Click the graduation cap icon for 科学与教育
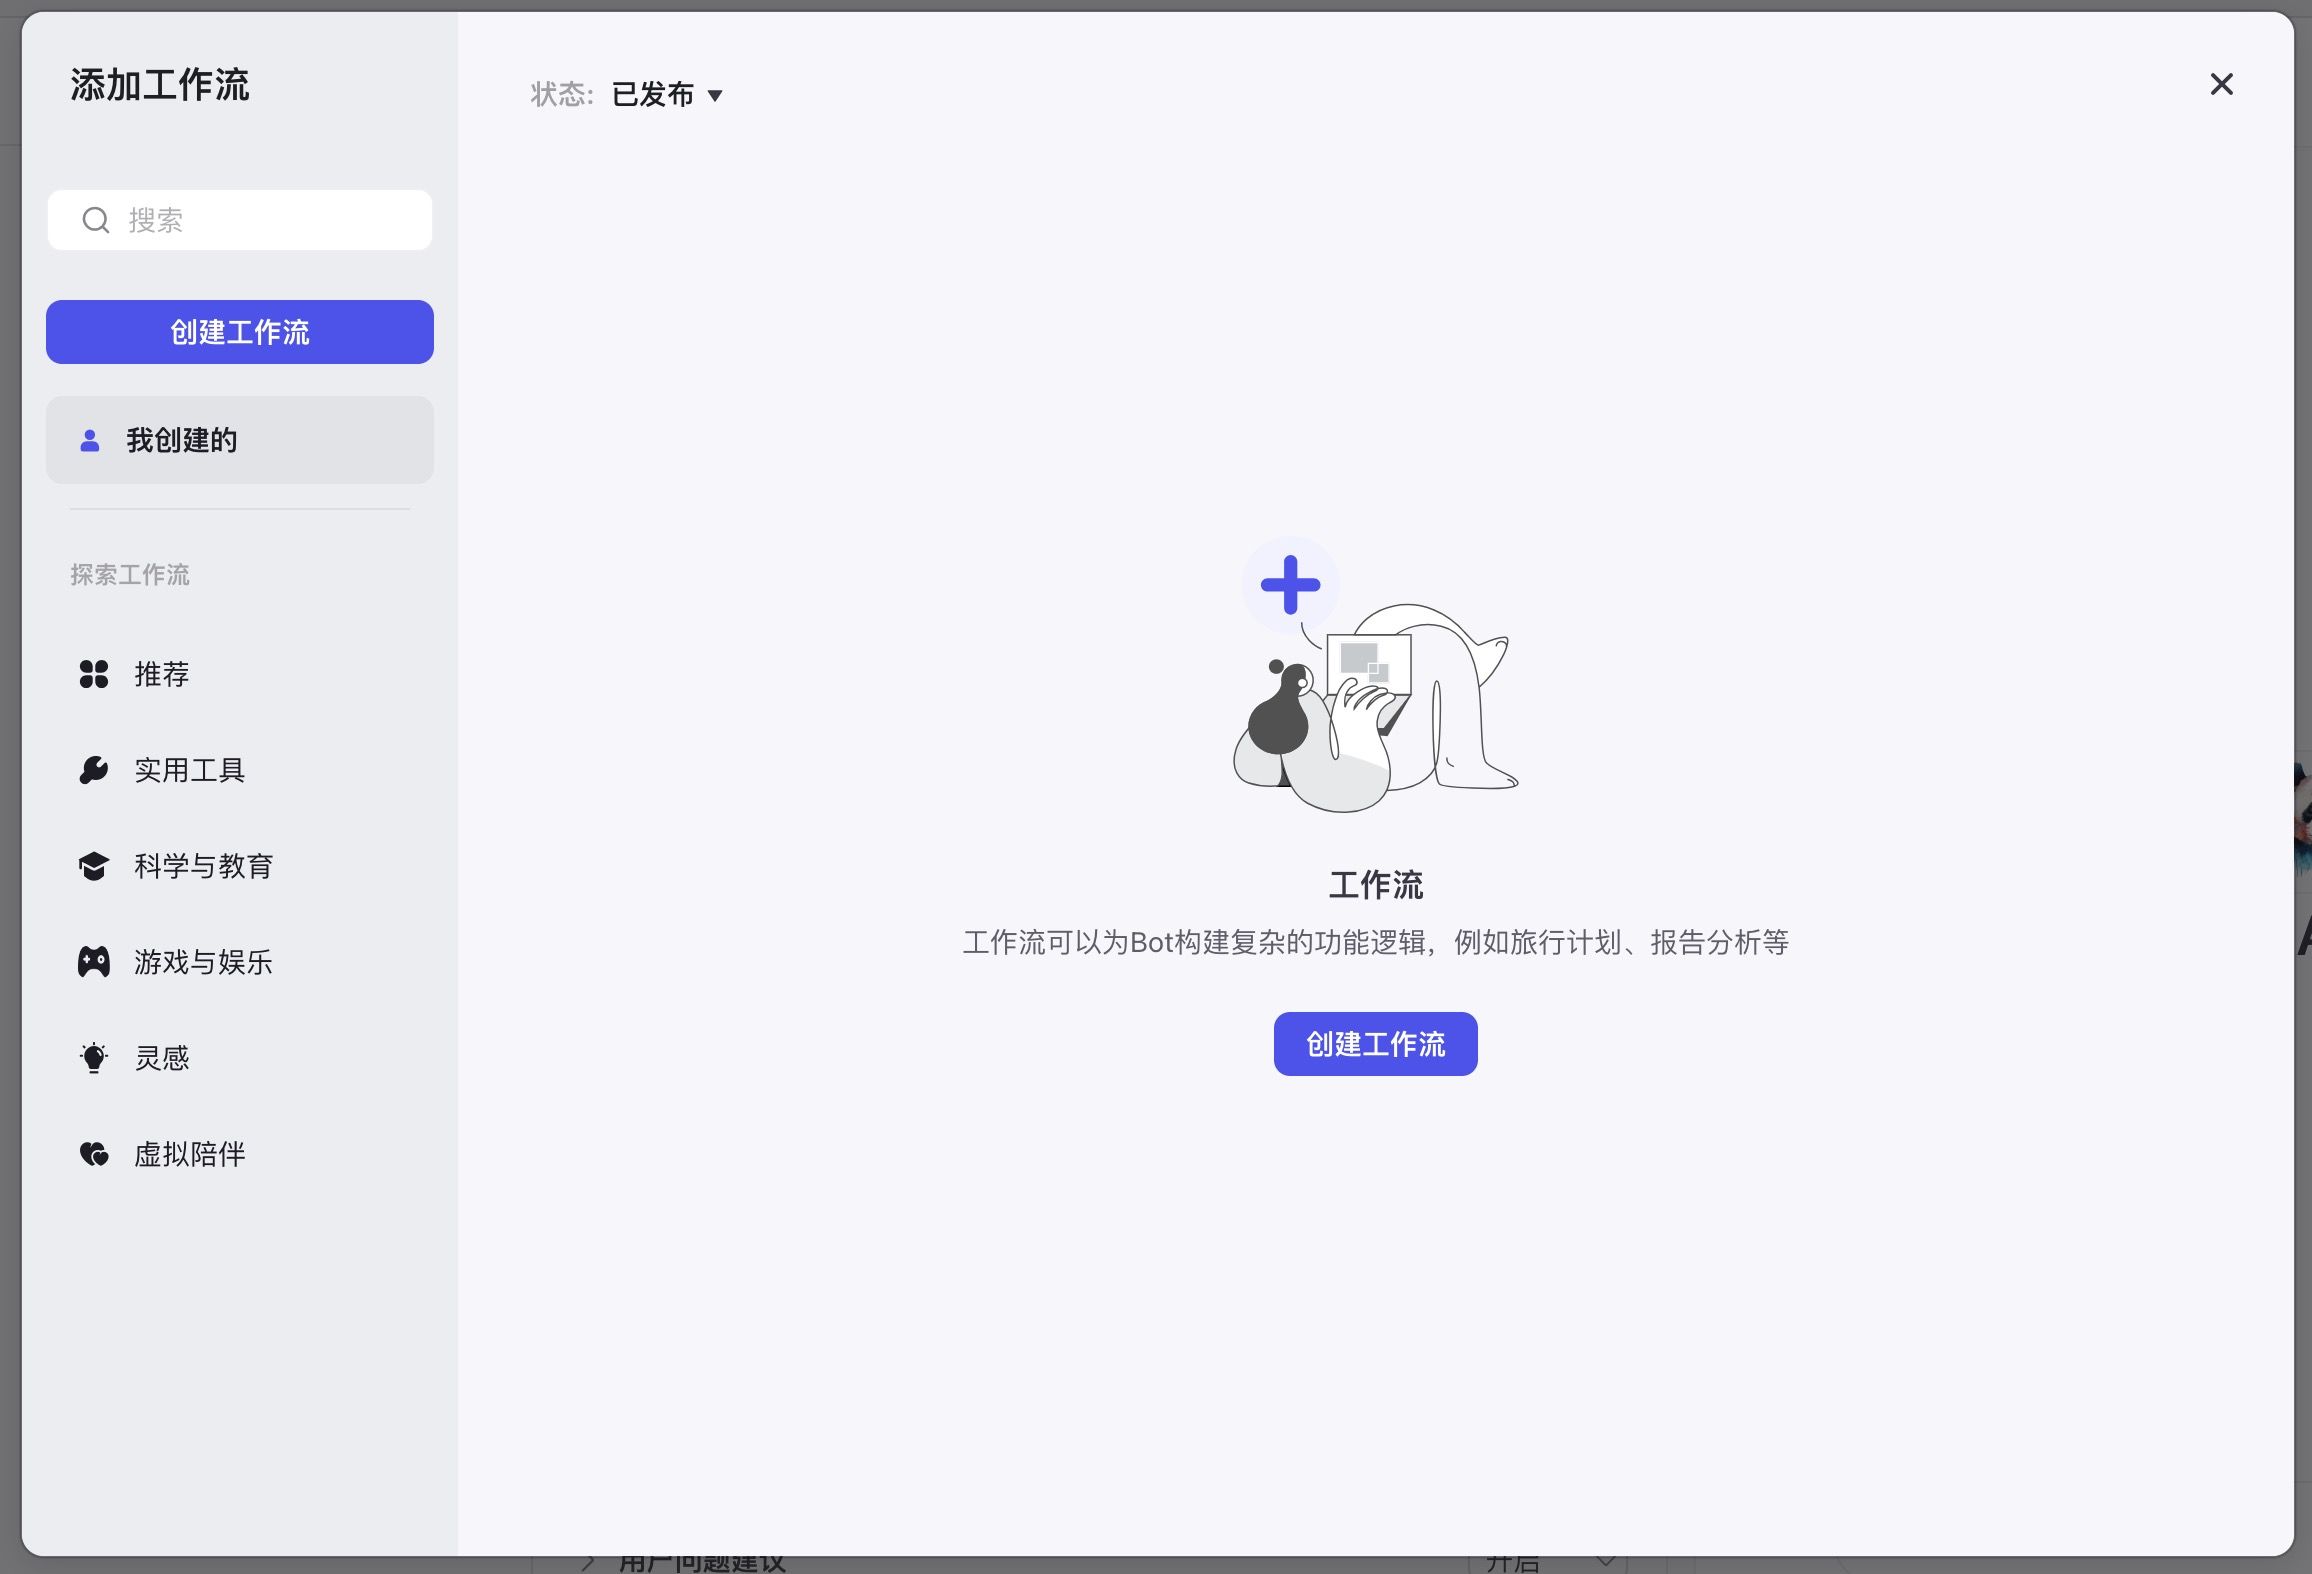 (94, 866)
